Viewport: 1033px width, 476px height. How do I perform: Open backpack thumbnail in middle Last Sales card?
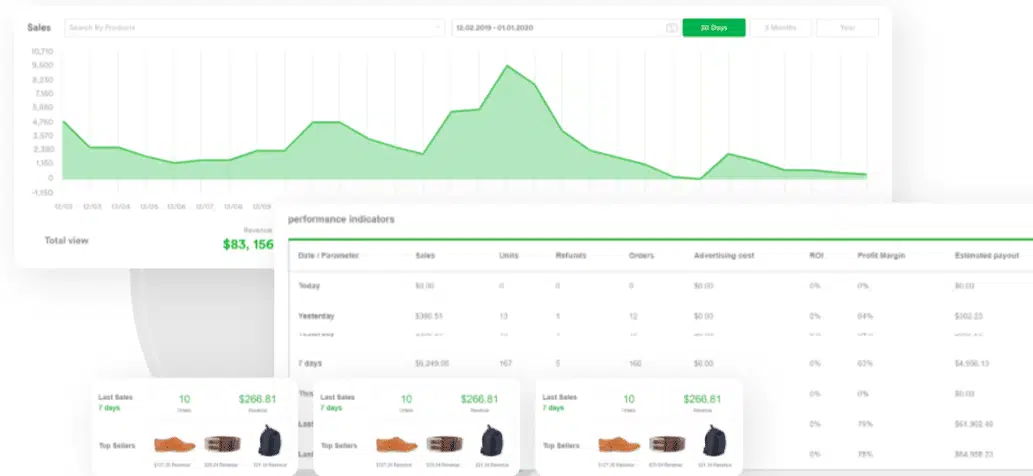coord(490,440)
